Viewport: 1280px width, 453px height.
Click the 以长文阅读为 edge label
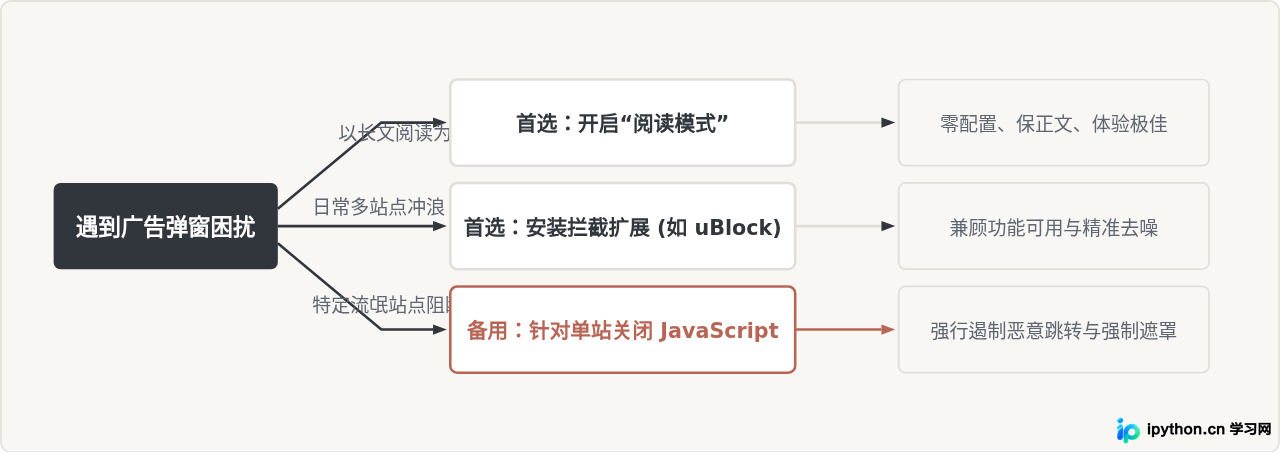[x=394, y=133]
